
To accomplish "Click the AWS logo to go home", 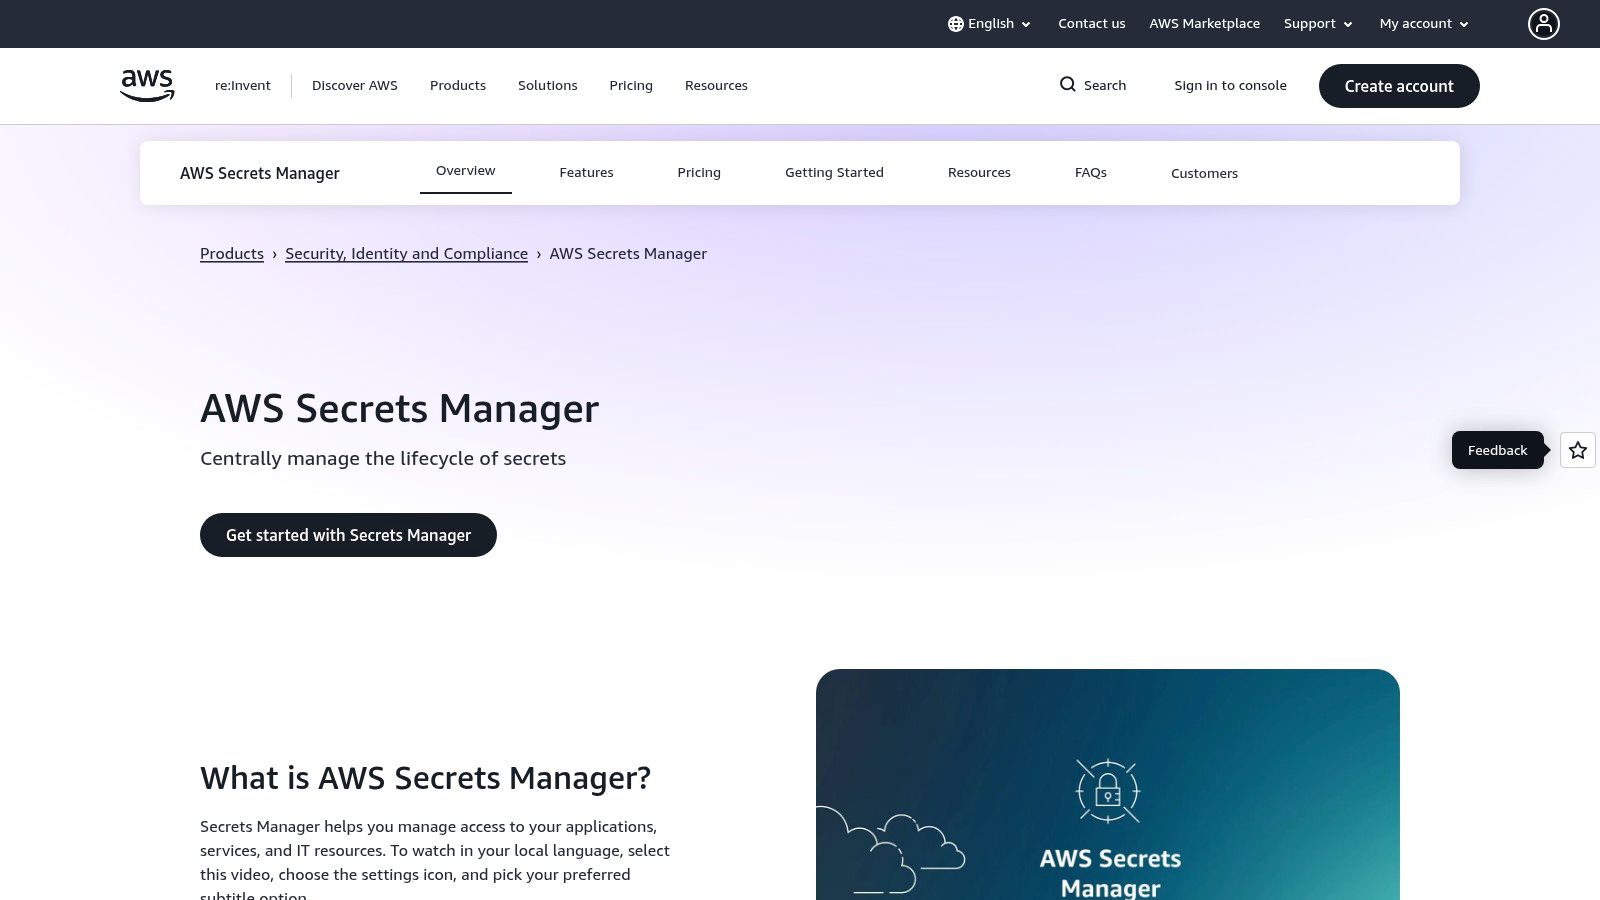I will [x=146, y=85].
